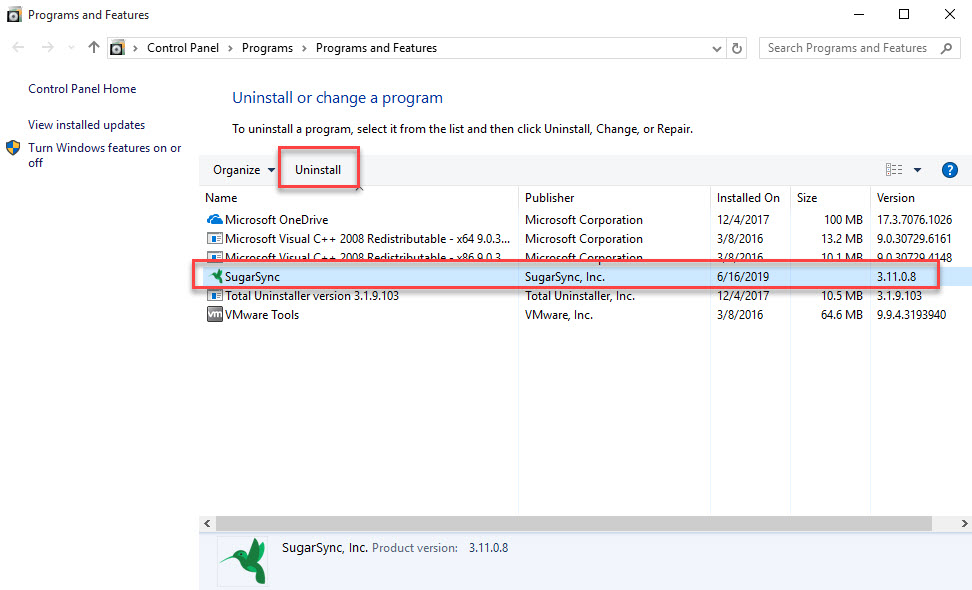This screenshot has width=972, height=590.
Task: Click the 100 MB size cell
Action: (843, 219)
